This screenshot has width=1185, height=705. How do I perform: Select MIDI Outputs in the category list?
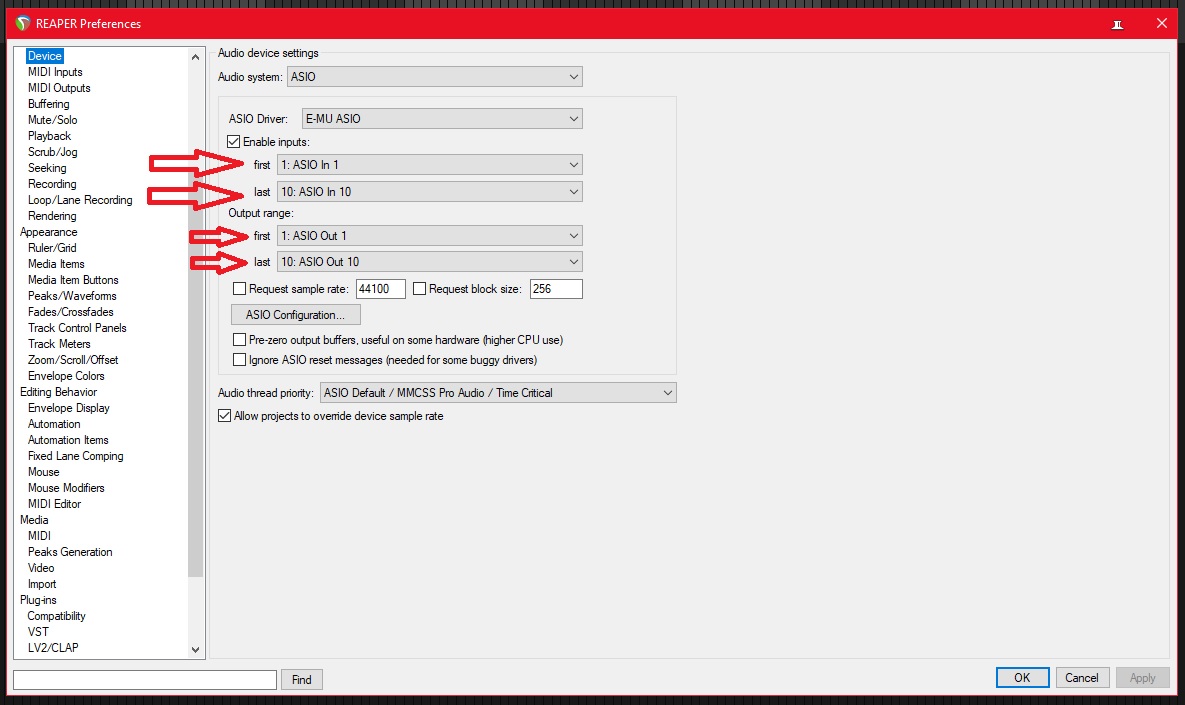[59, 88]
